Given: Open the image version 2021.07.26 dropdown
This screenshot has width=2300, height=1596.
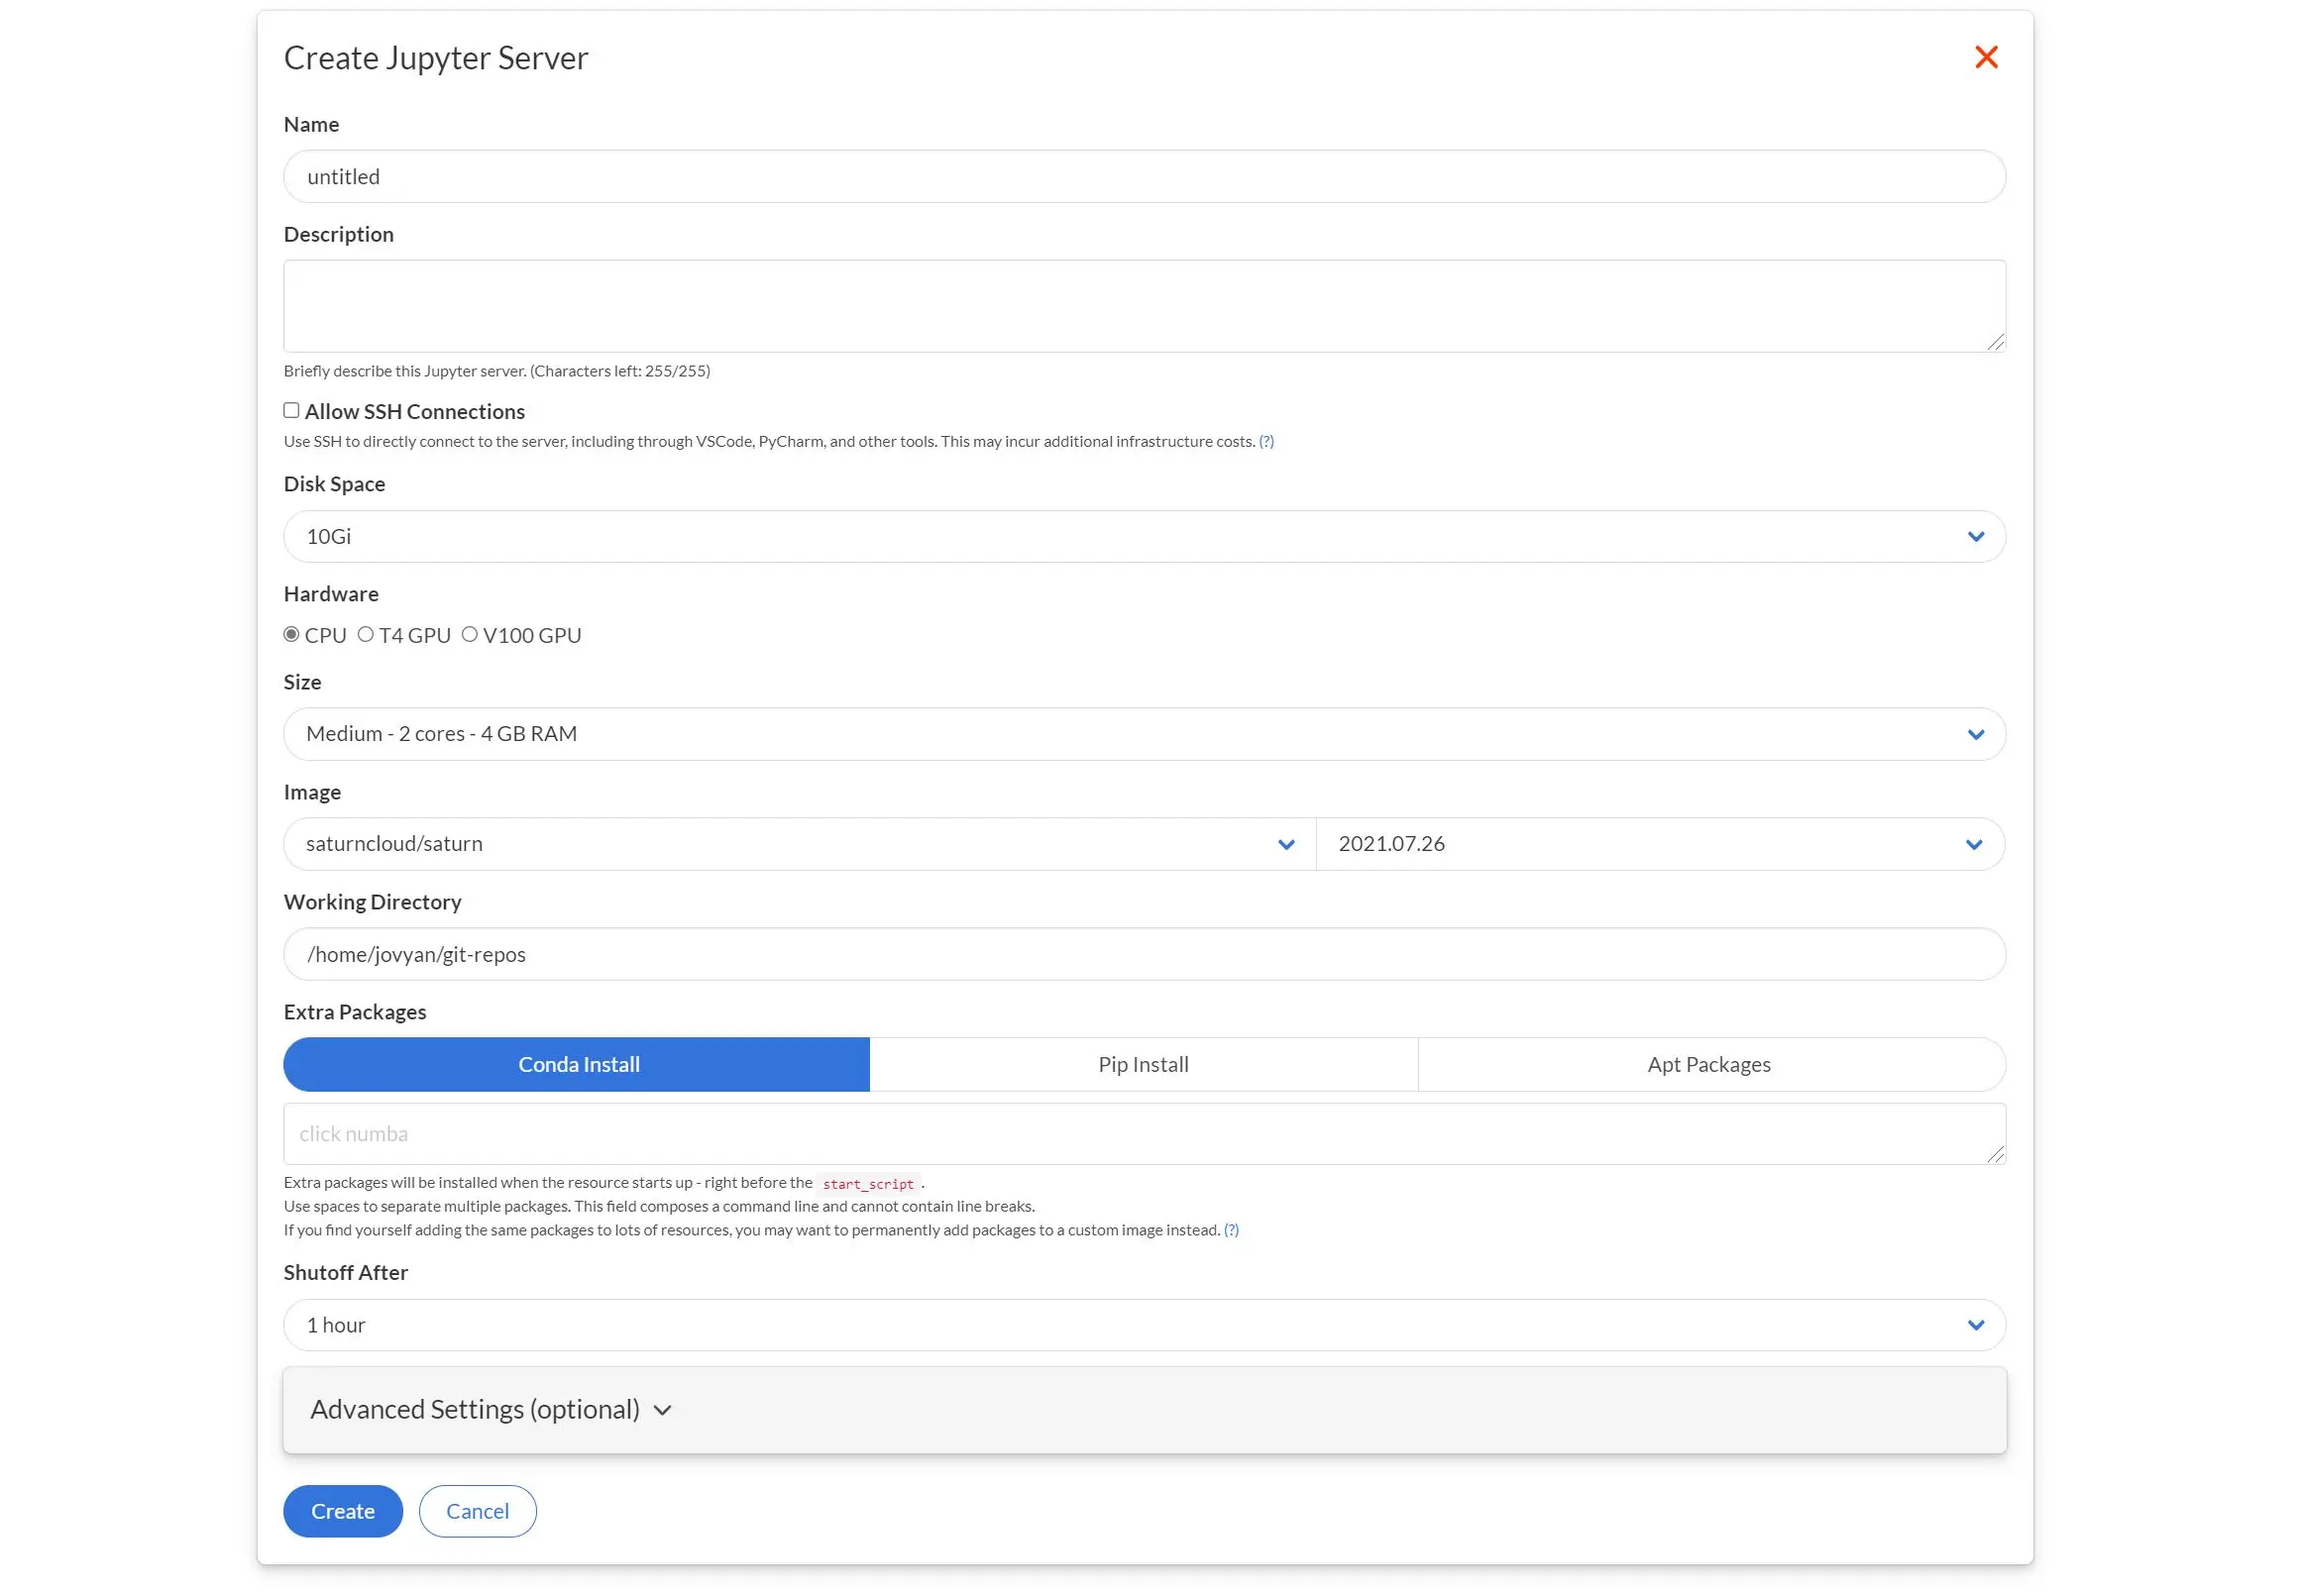Looking at the screenshot, I should (x=1975, y=843).
